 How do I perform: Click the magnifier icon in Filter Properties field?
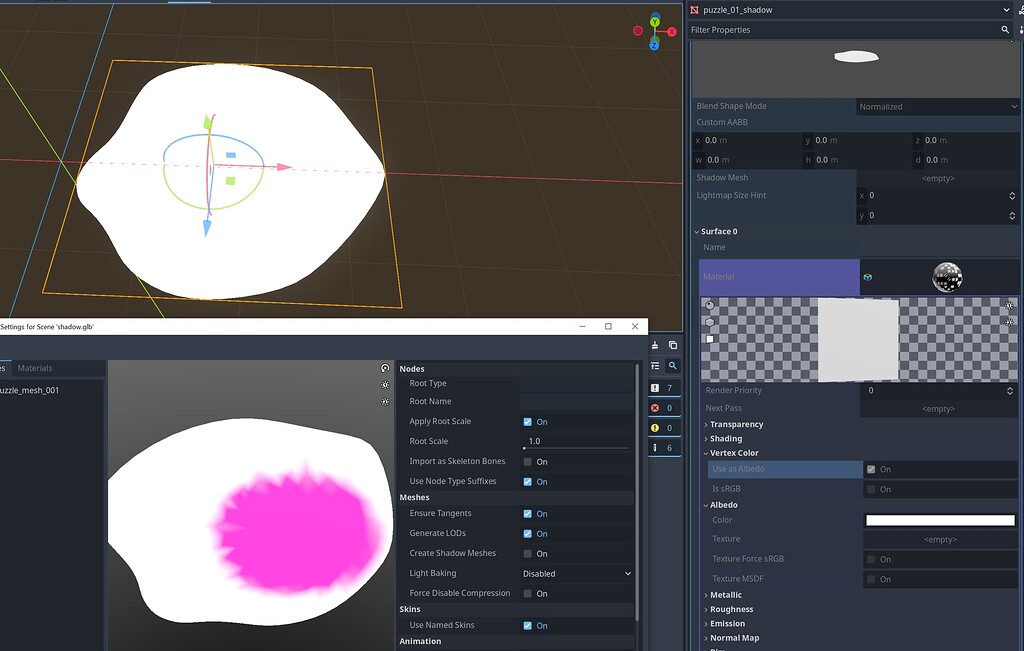pos(1005,29)
